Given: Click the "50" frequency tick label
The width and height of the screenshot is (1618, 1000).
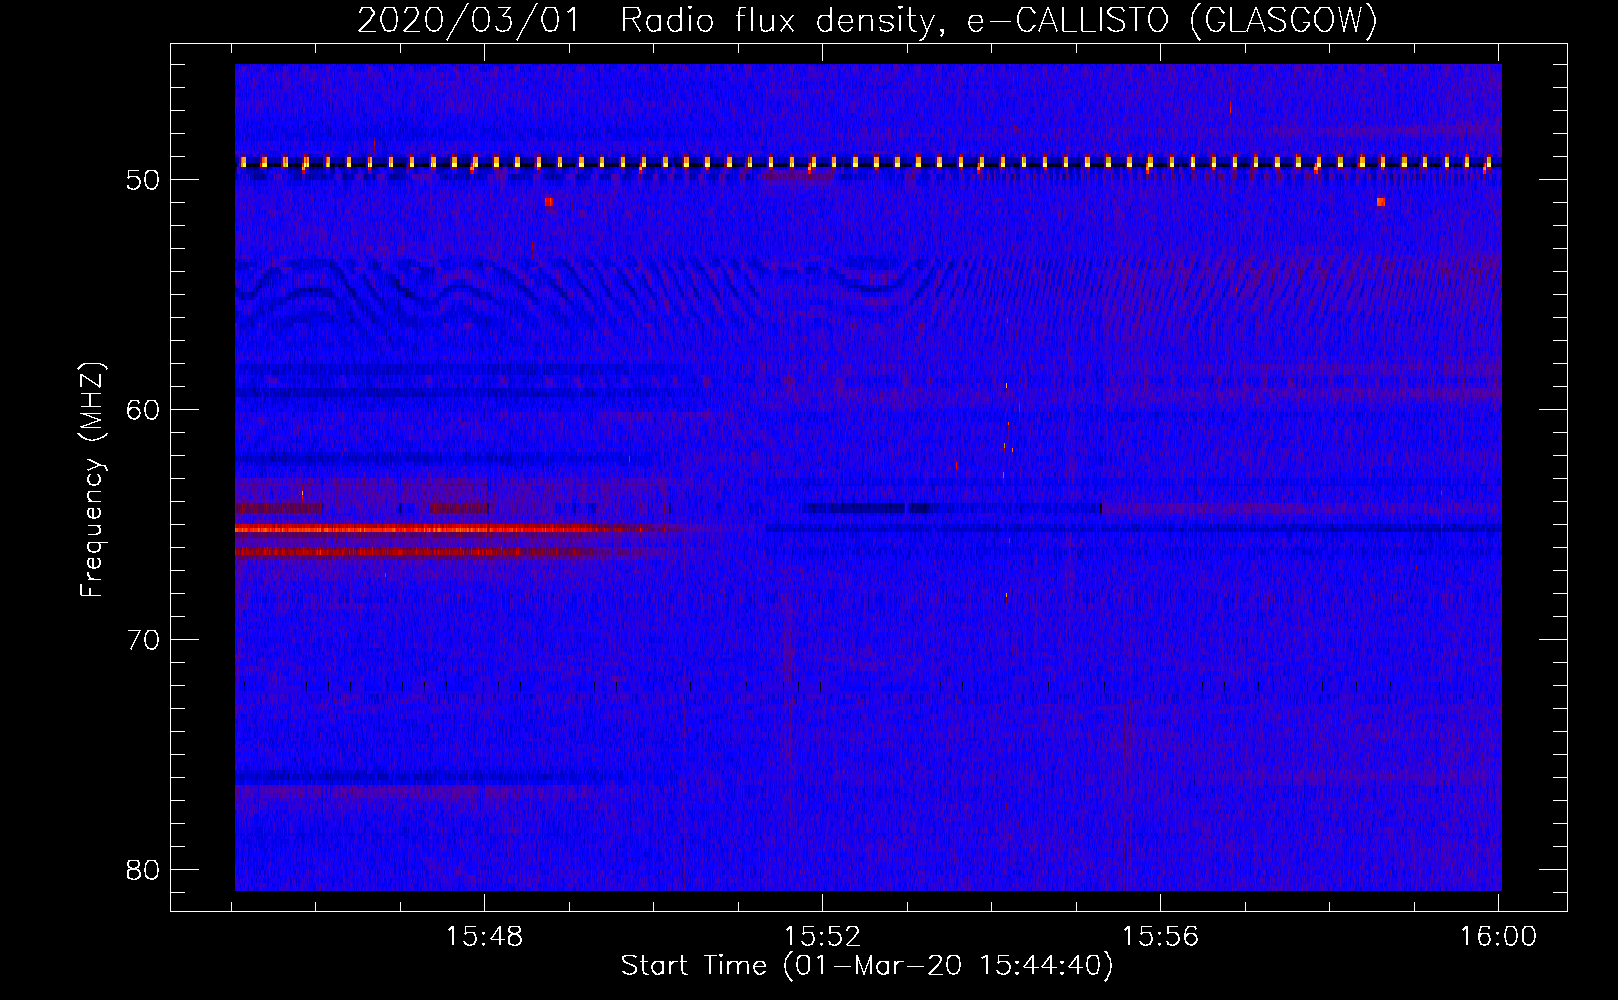Looking at the screenshot, I should pos(143,180).
